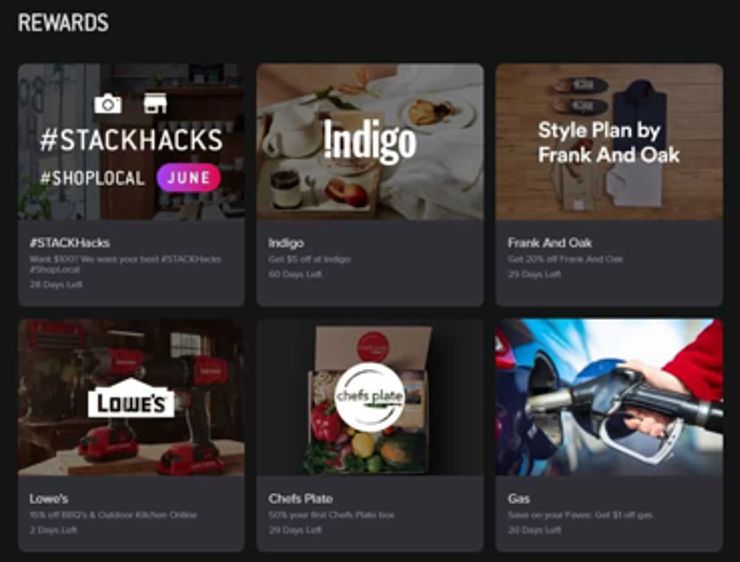740x562 pixels.
Task: Click the camera icon on #STACKHACKS card
Action: point(108,104)
